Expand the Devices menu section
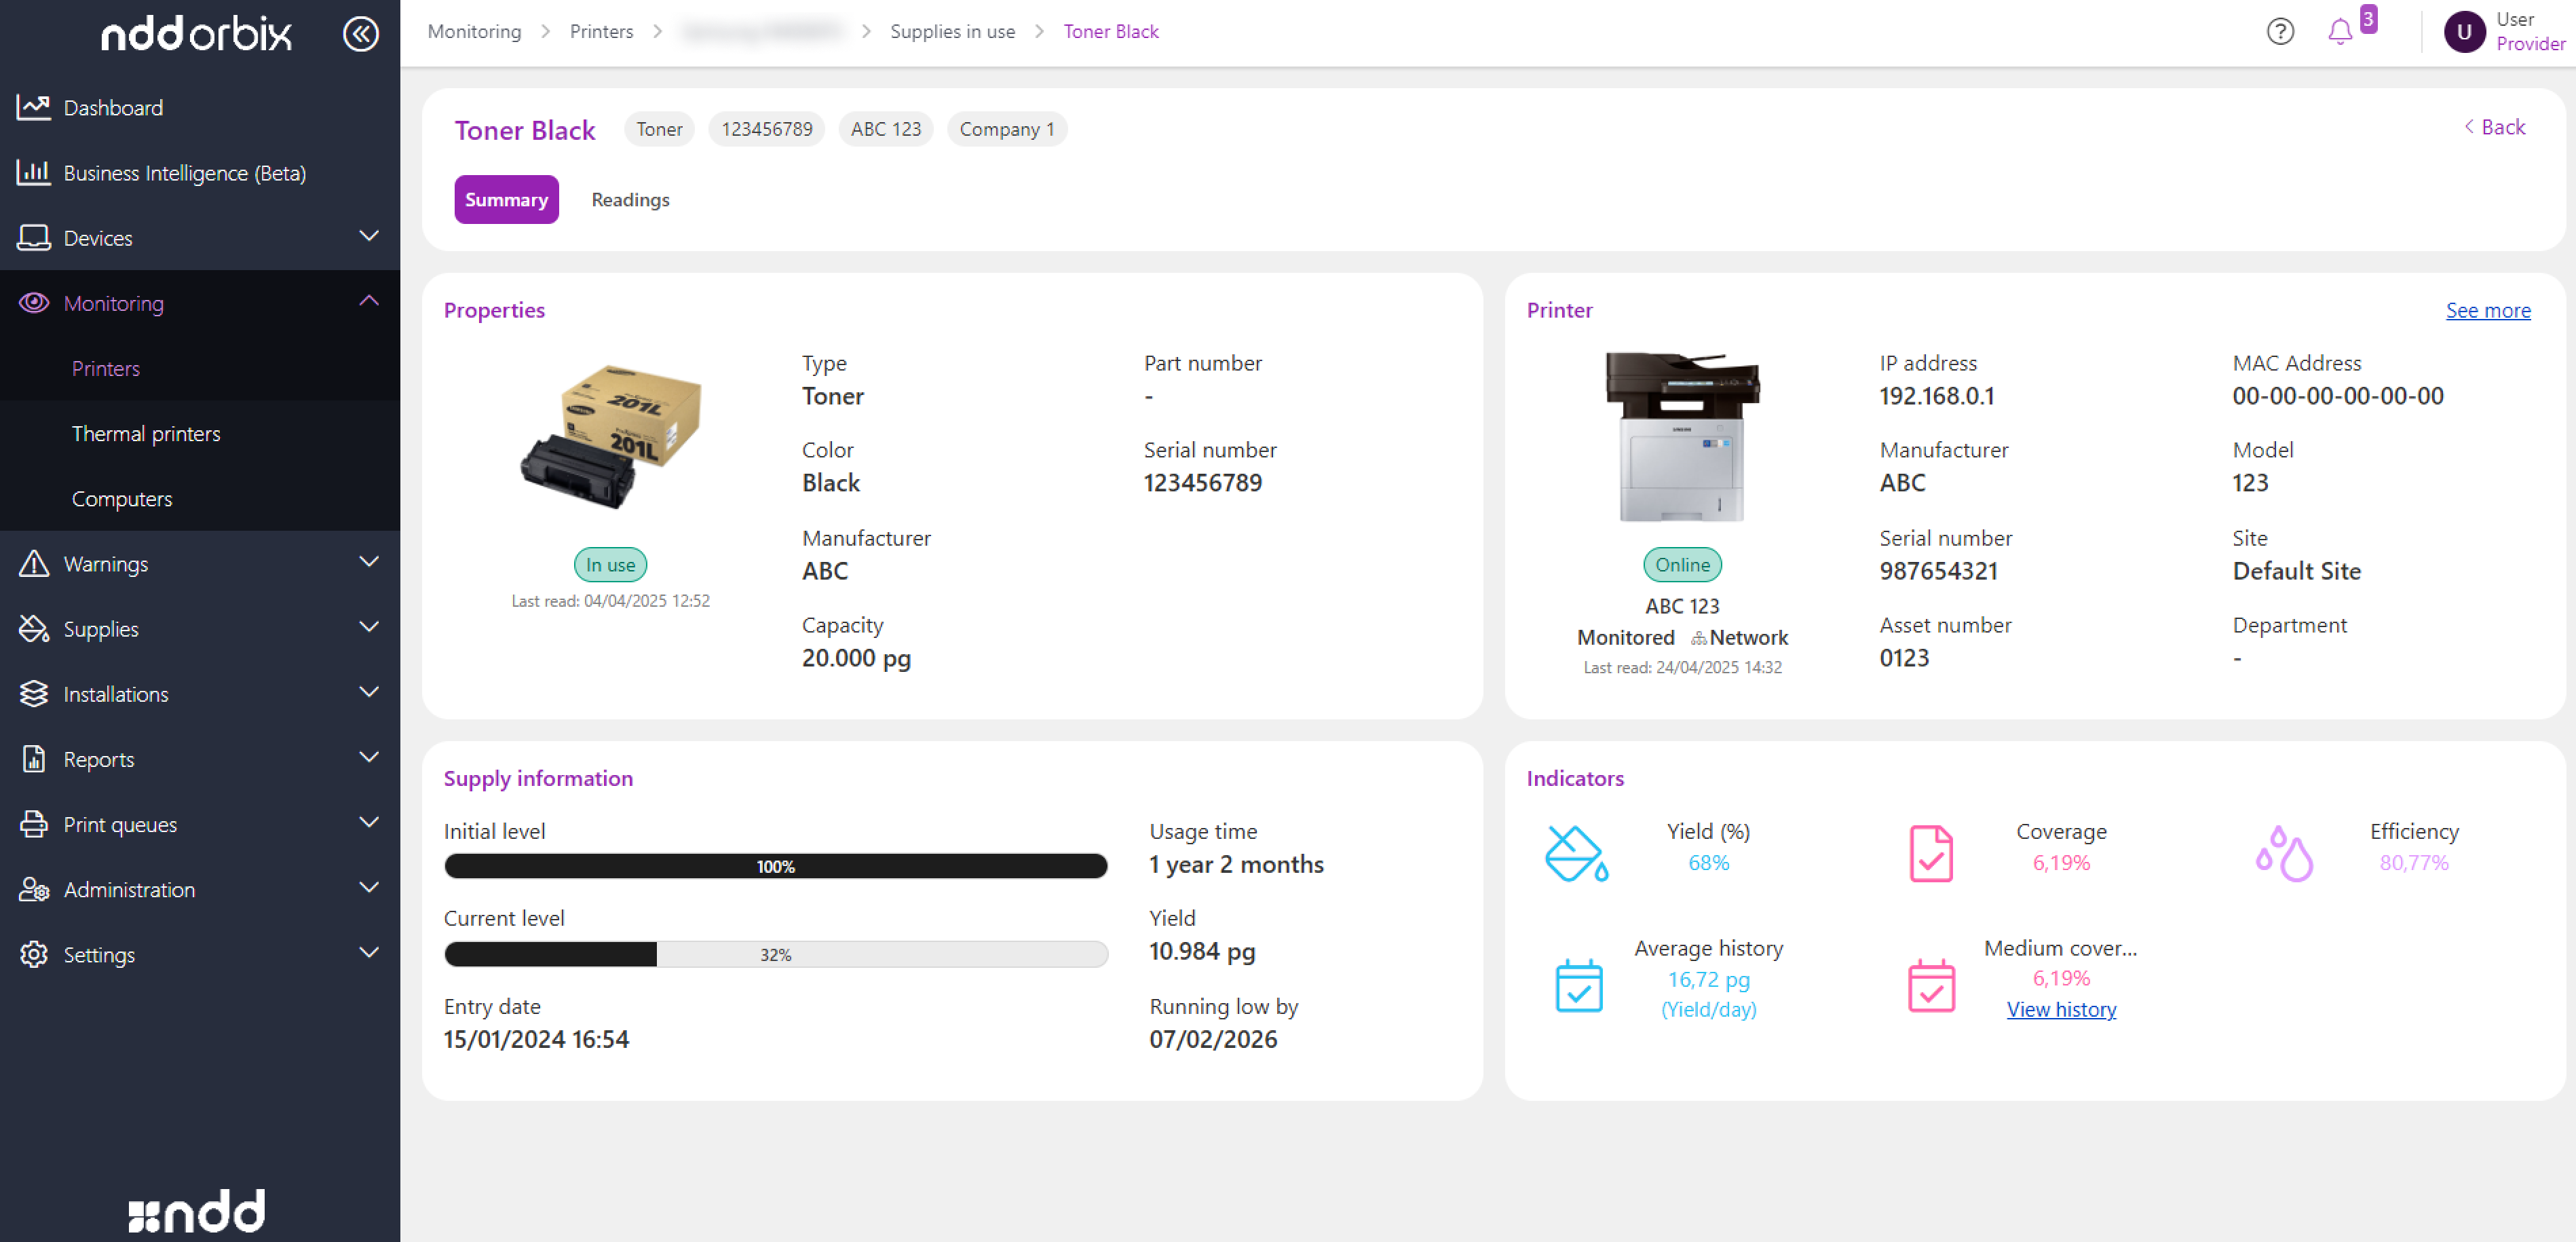The height and width of the screenshot is (1242, 2576). (369, 237)
